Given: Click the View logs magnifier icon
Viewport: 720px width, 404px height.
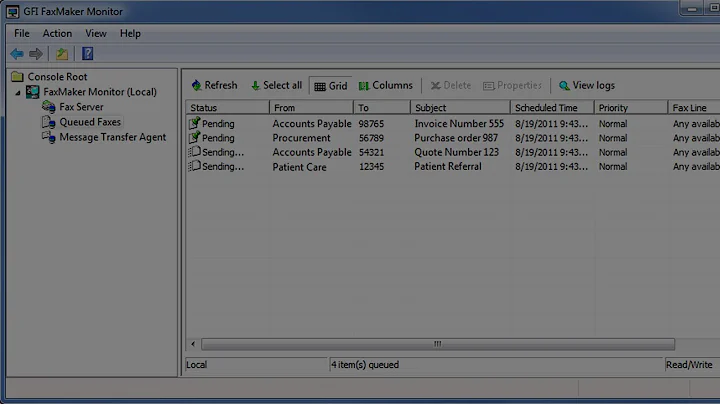Looking at the screenshot, I should [564, 85].
